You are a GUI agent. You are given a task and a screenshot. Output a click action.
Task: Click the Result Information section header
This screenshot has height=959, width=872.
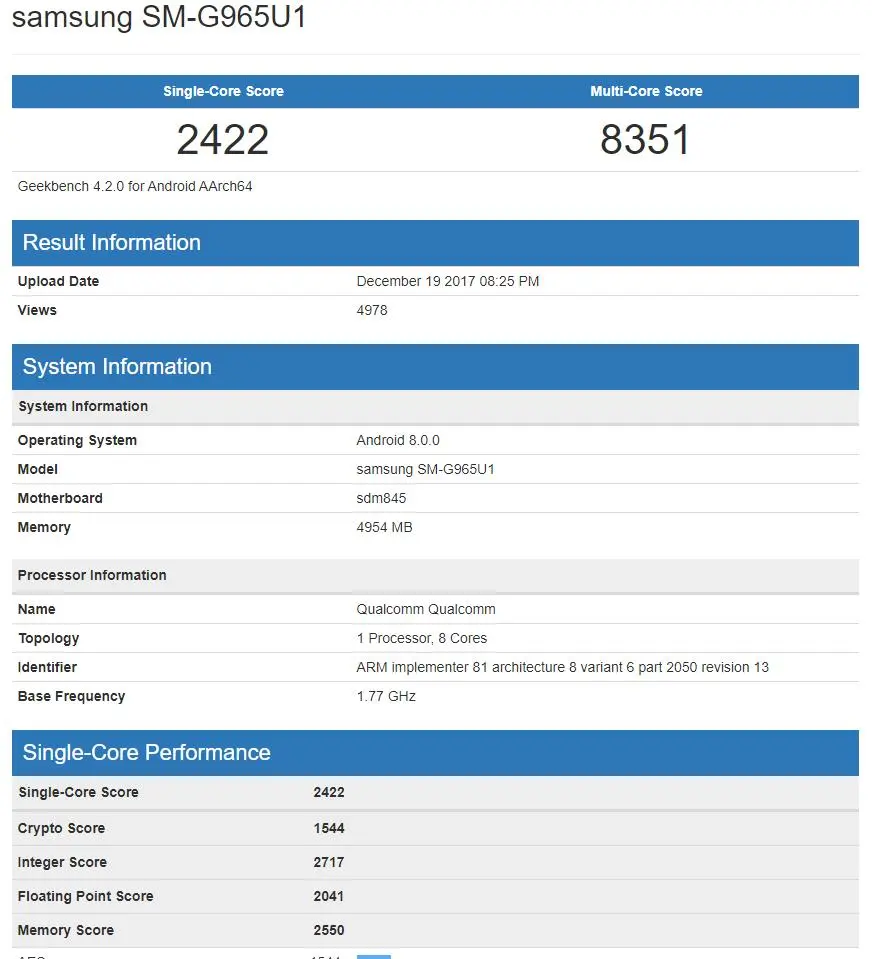click(435, 243)
